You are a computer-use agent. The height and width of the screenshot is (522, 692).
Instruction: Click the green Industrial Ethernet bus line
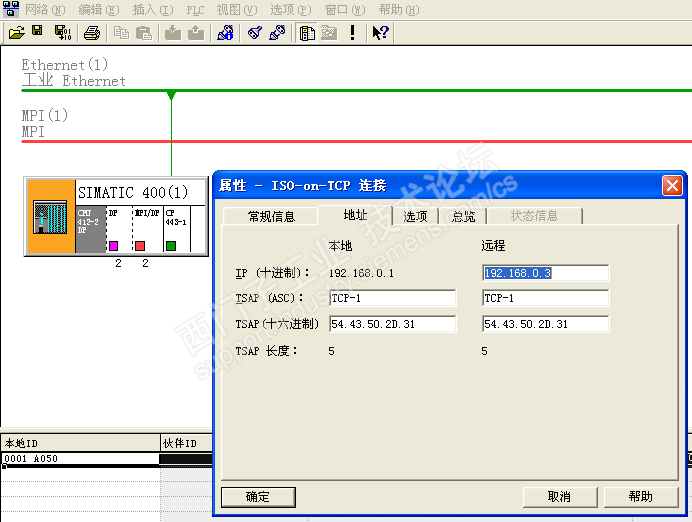[357, 90]
